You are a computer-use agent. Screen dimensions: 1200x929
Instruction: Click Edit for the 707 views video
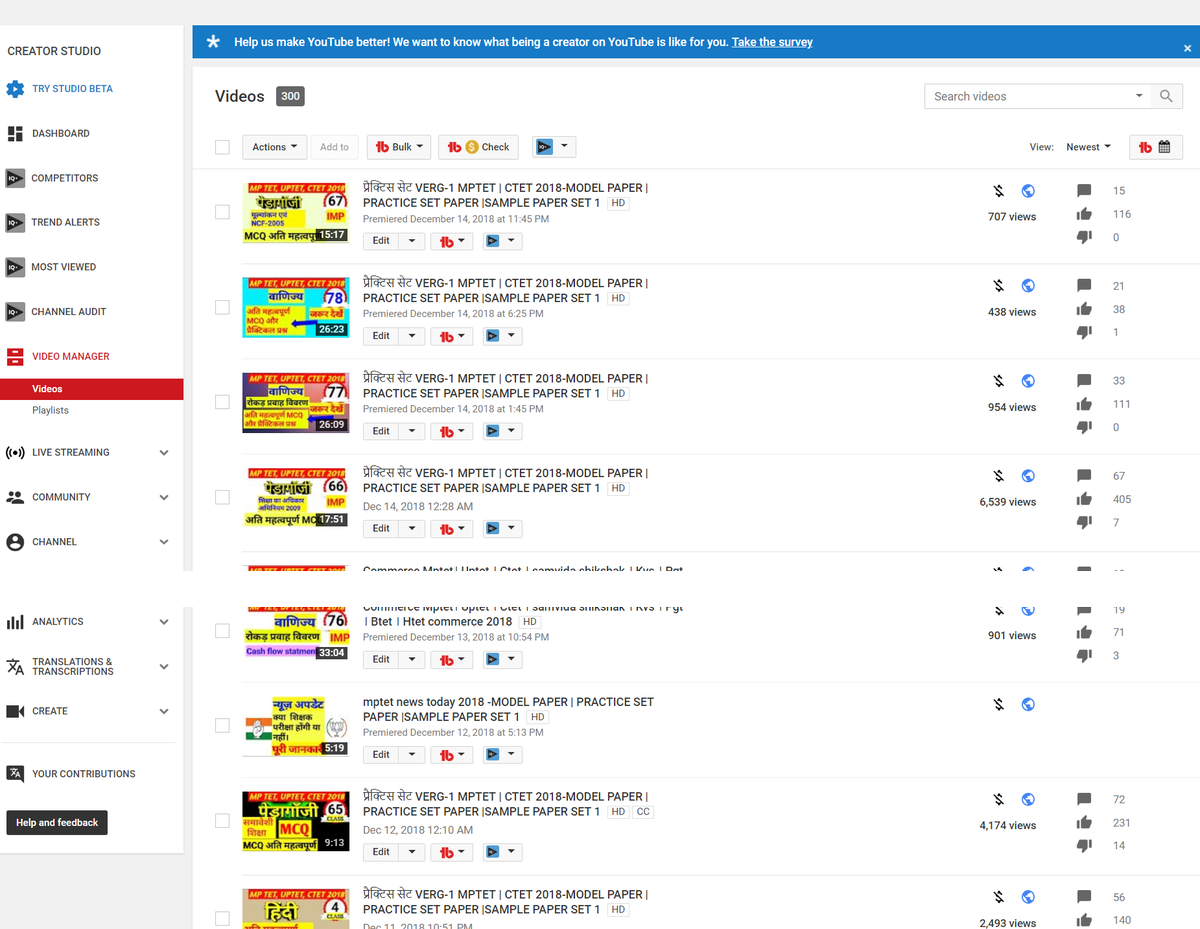point(381,241)
